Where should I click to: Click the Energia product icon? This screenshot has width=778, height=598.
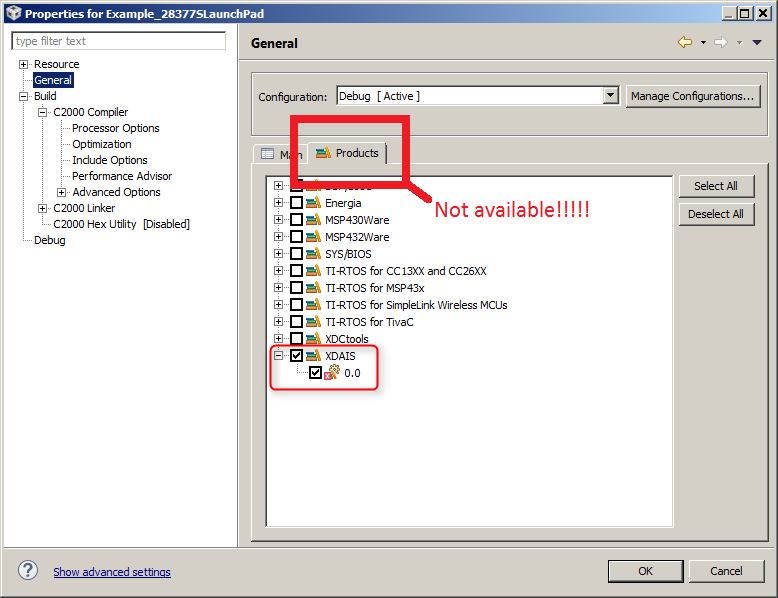[313, 202]
